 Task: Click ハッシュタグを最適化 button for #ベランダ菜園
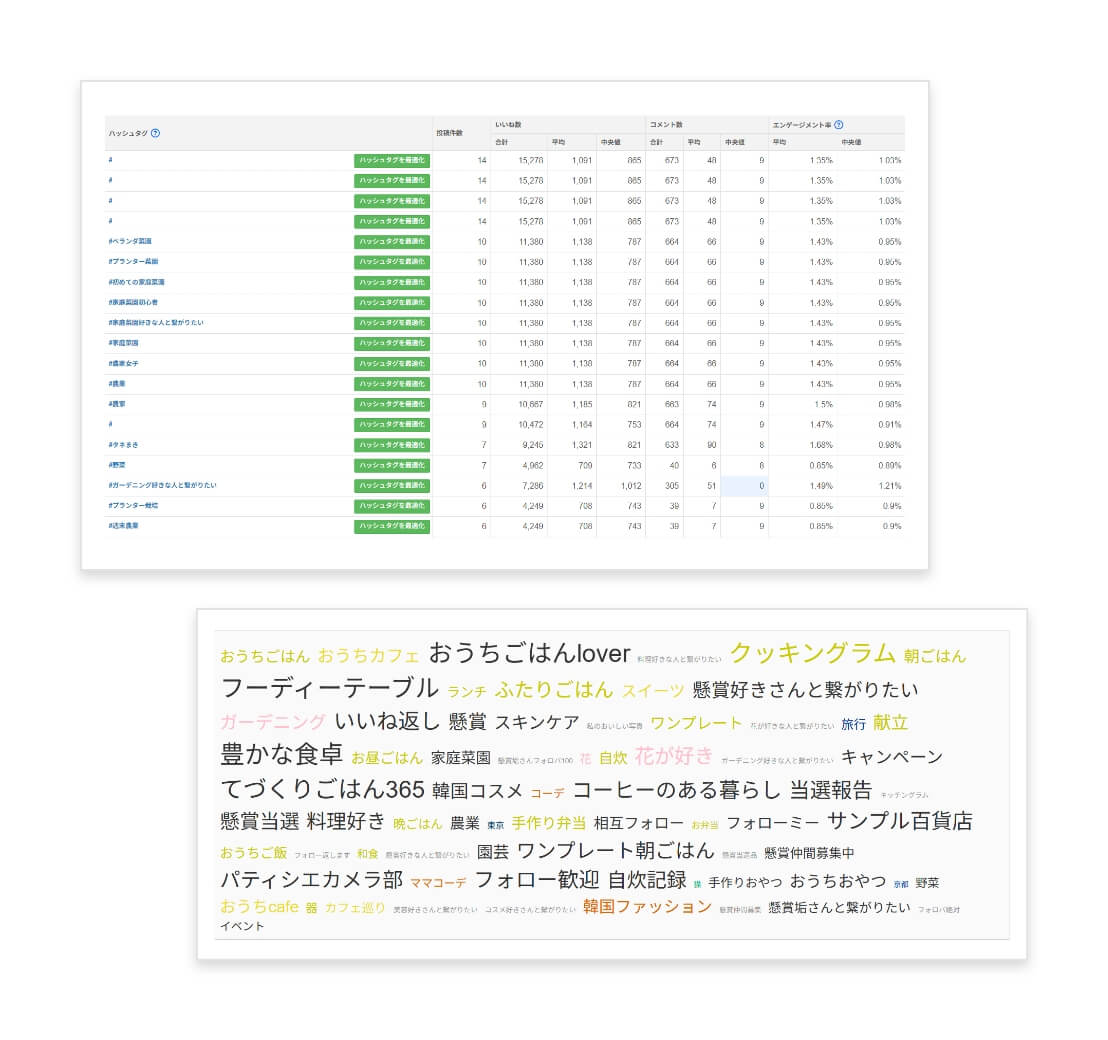392,241
